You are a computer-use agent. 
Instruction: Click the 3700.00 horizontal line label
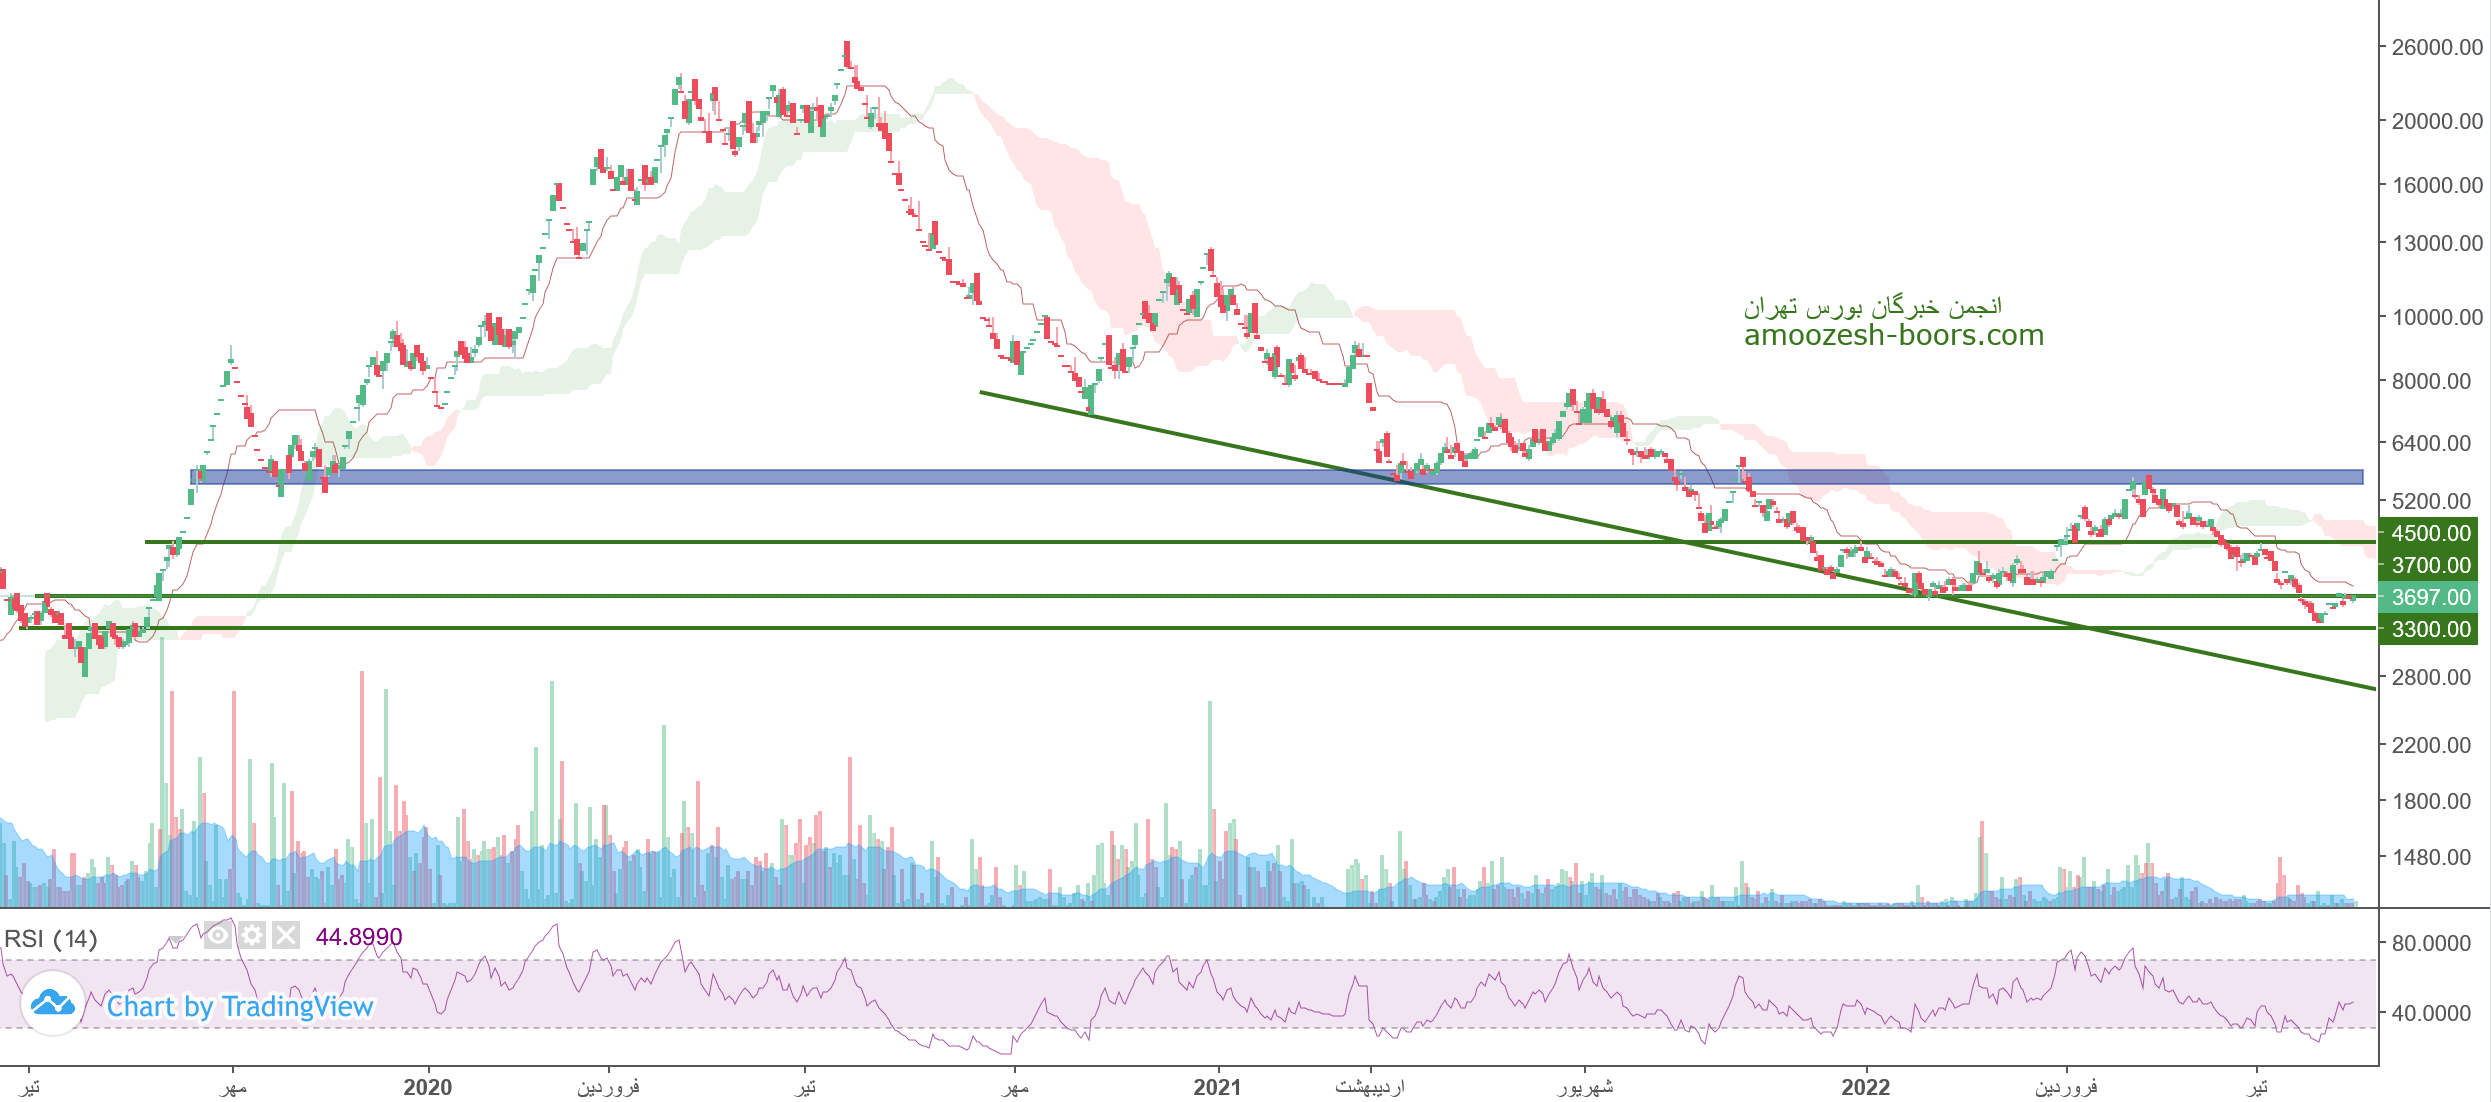[2430, 565]
